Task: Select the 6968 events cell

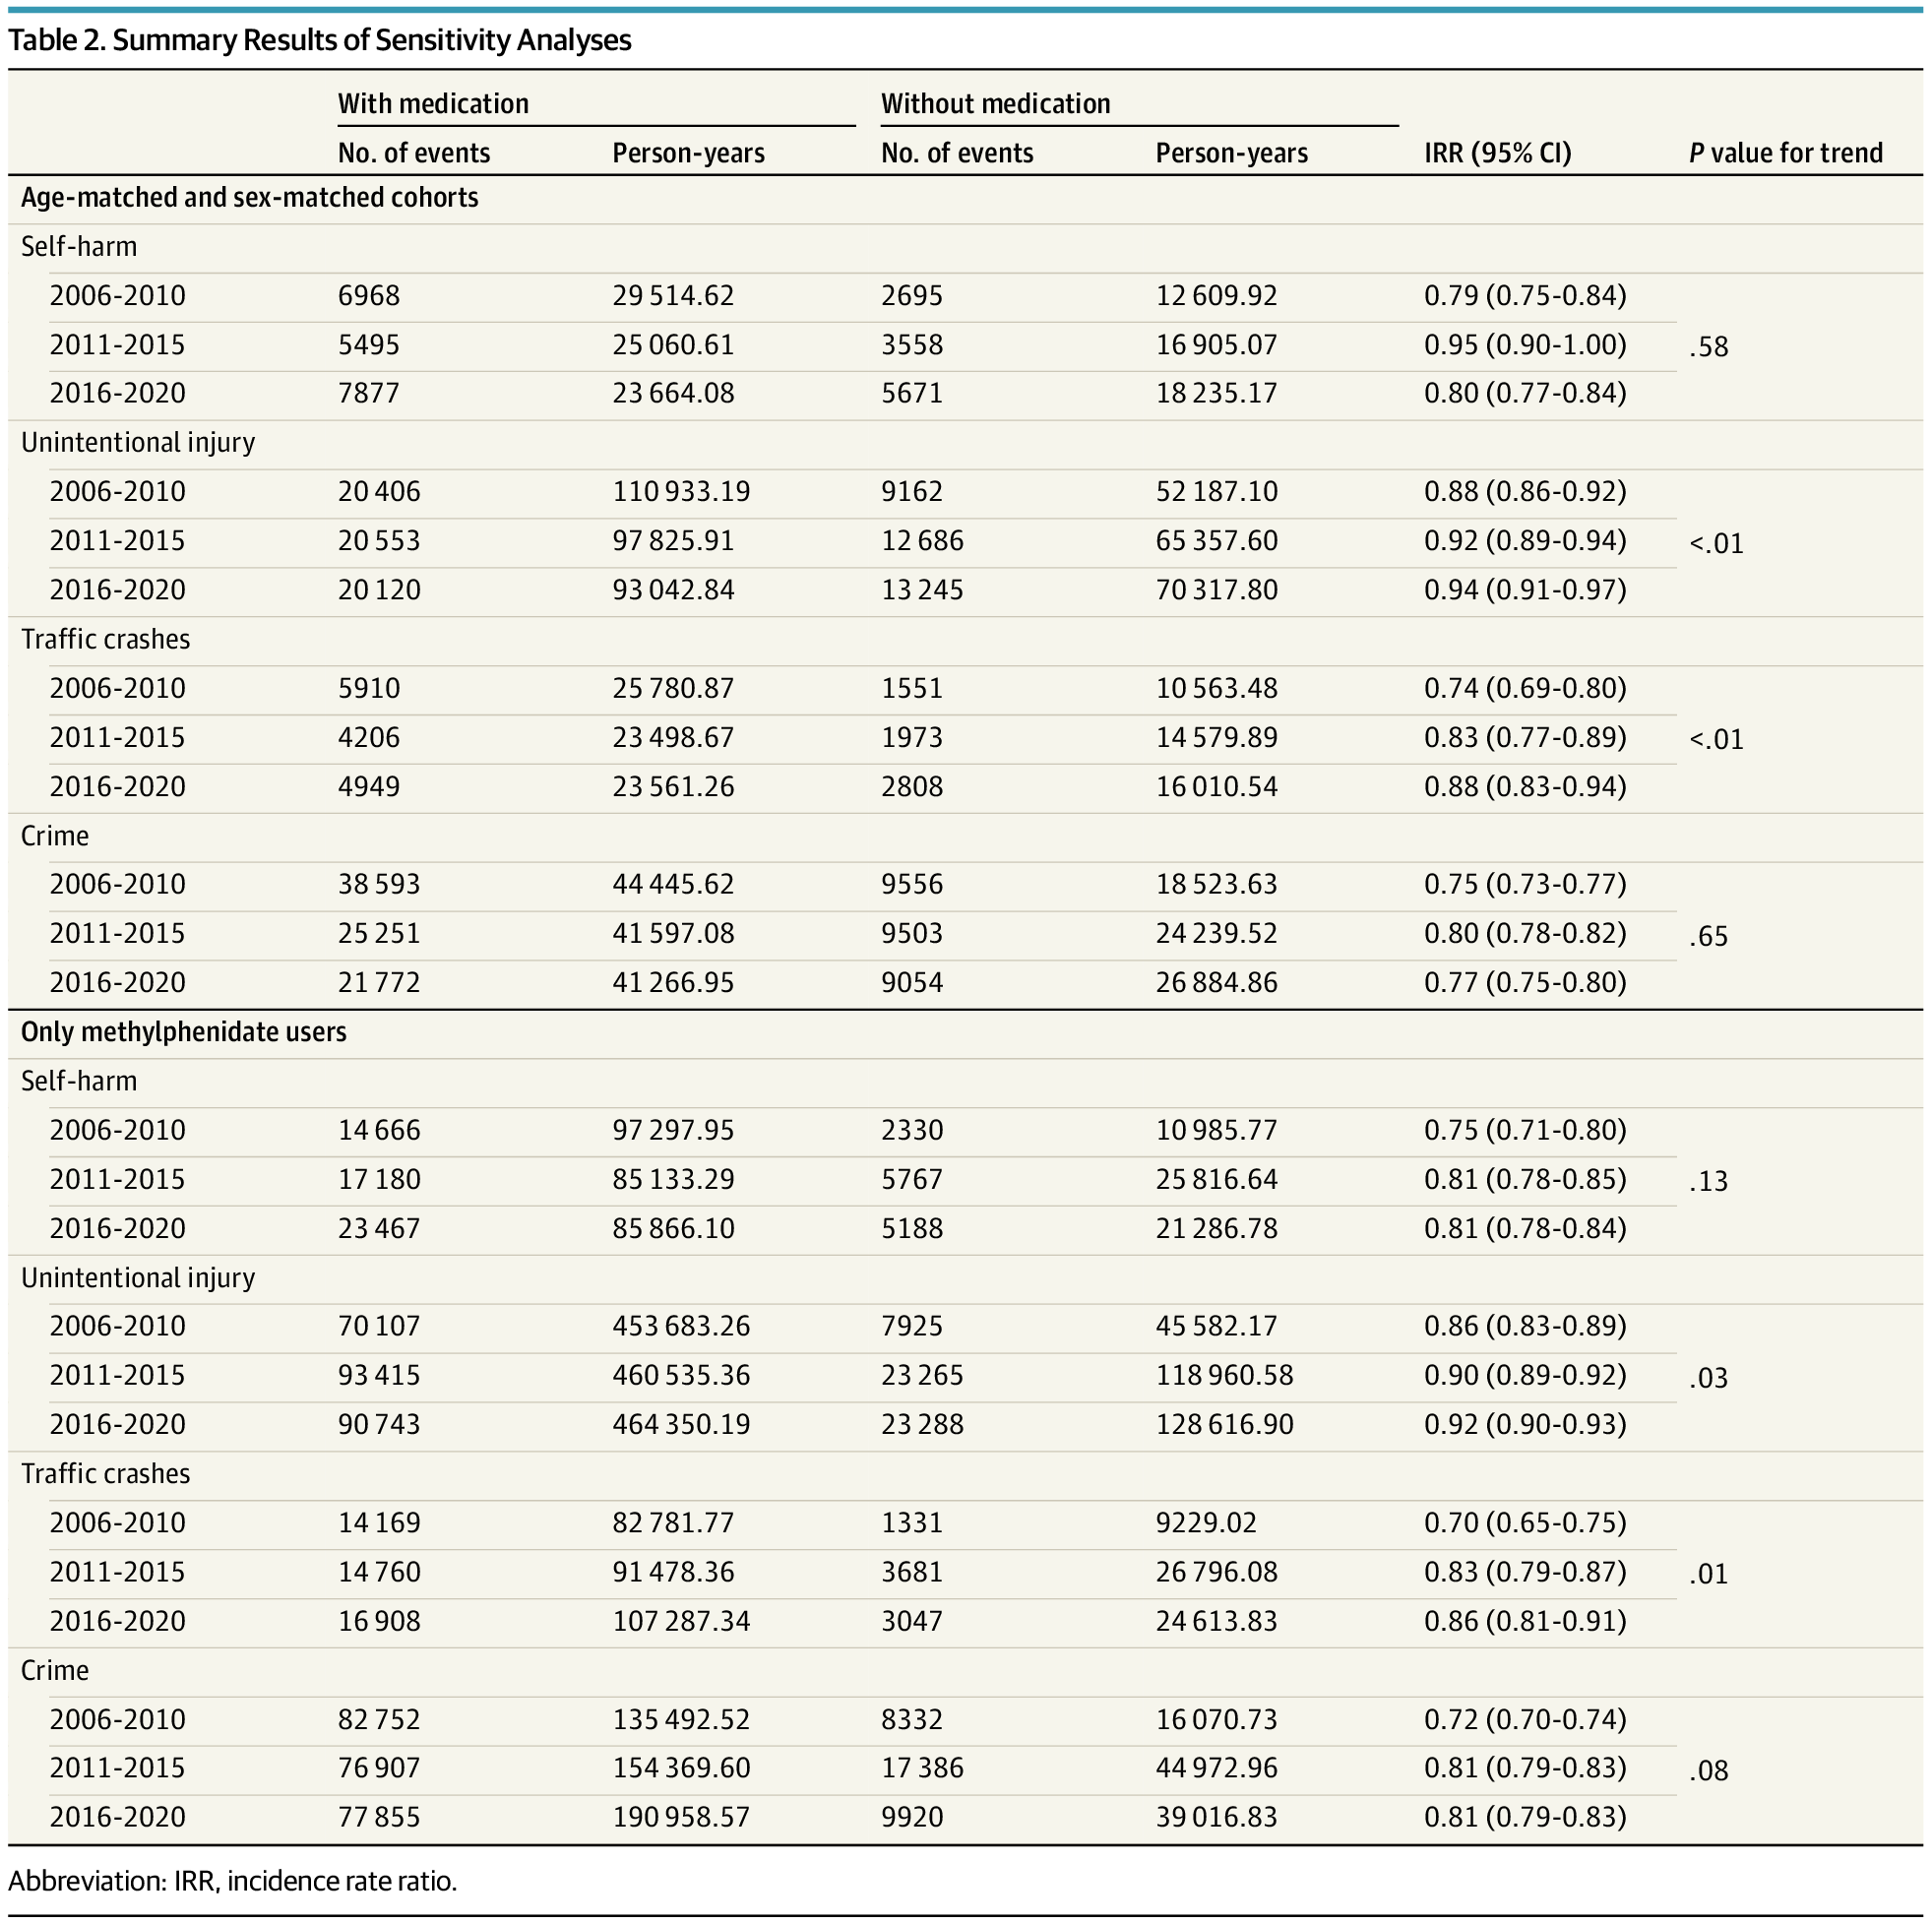Action: coord(369,296)
